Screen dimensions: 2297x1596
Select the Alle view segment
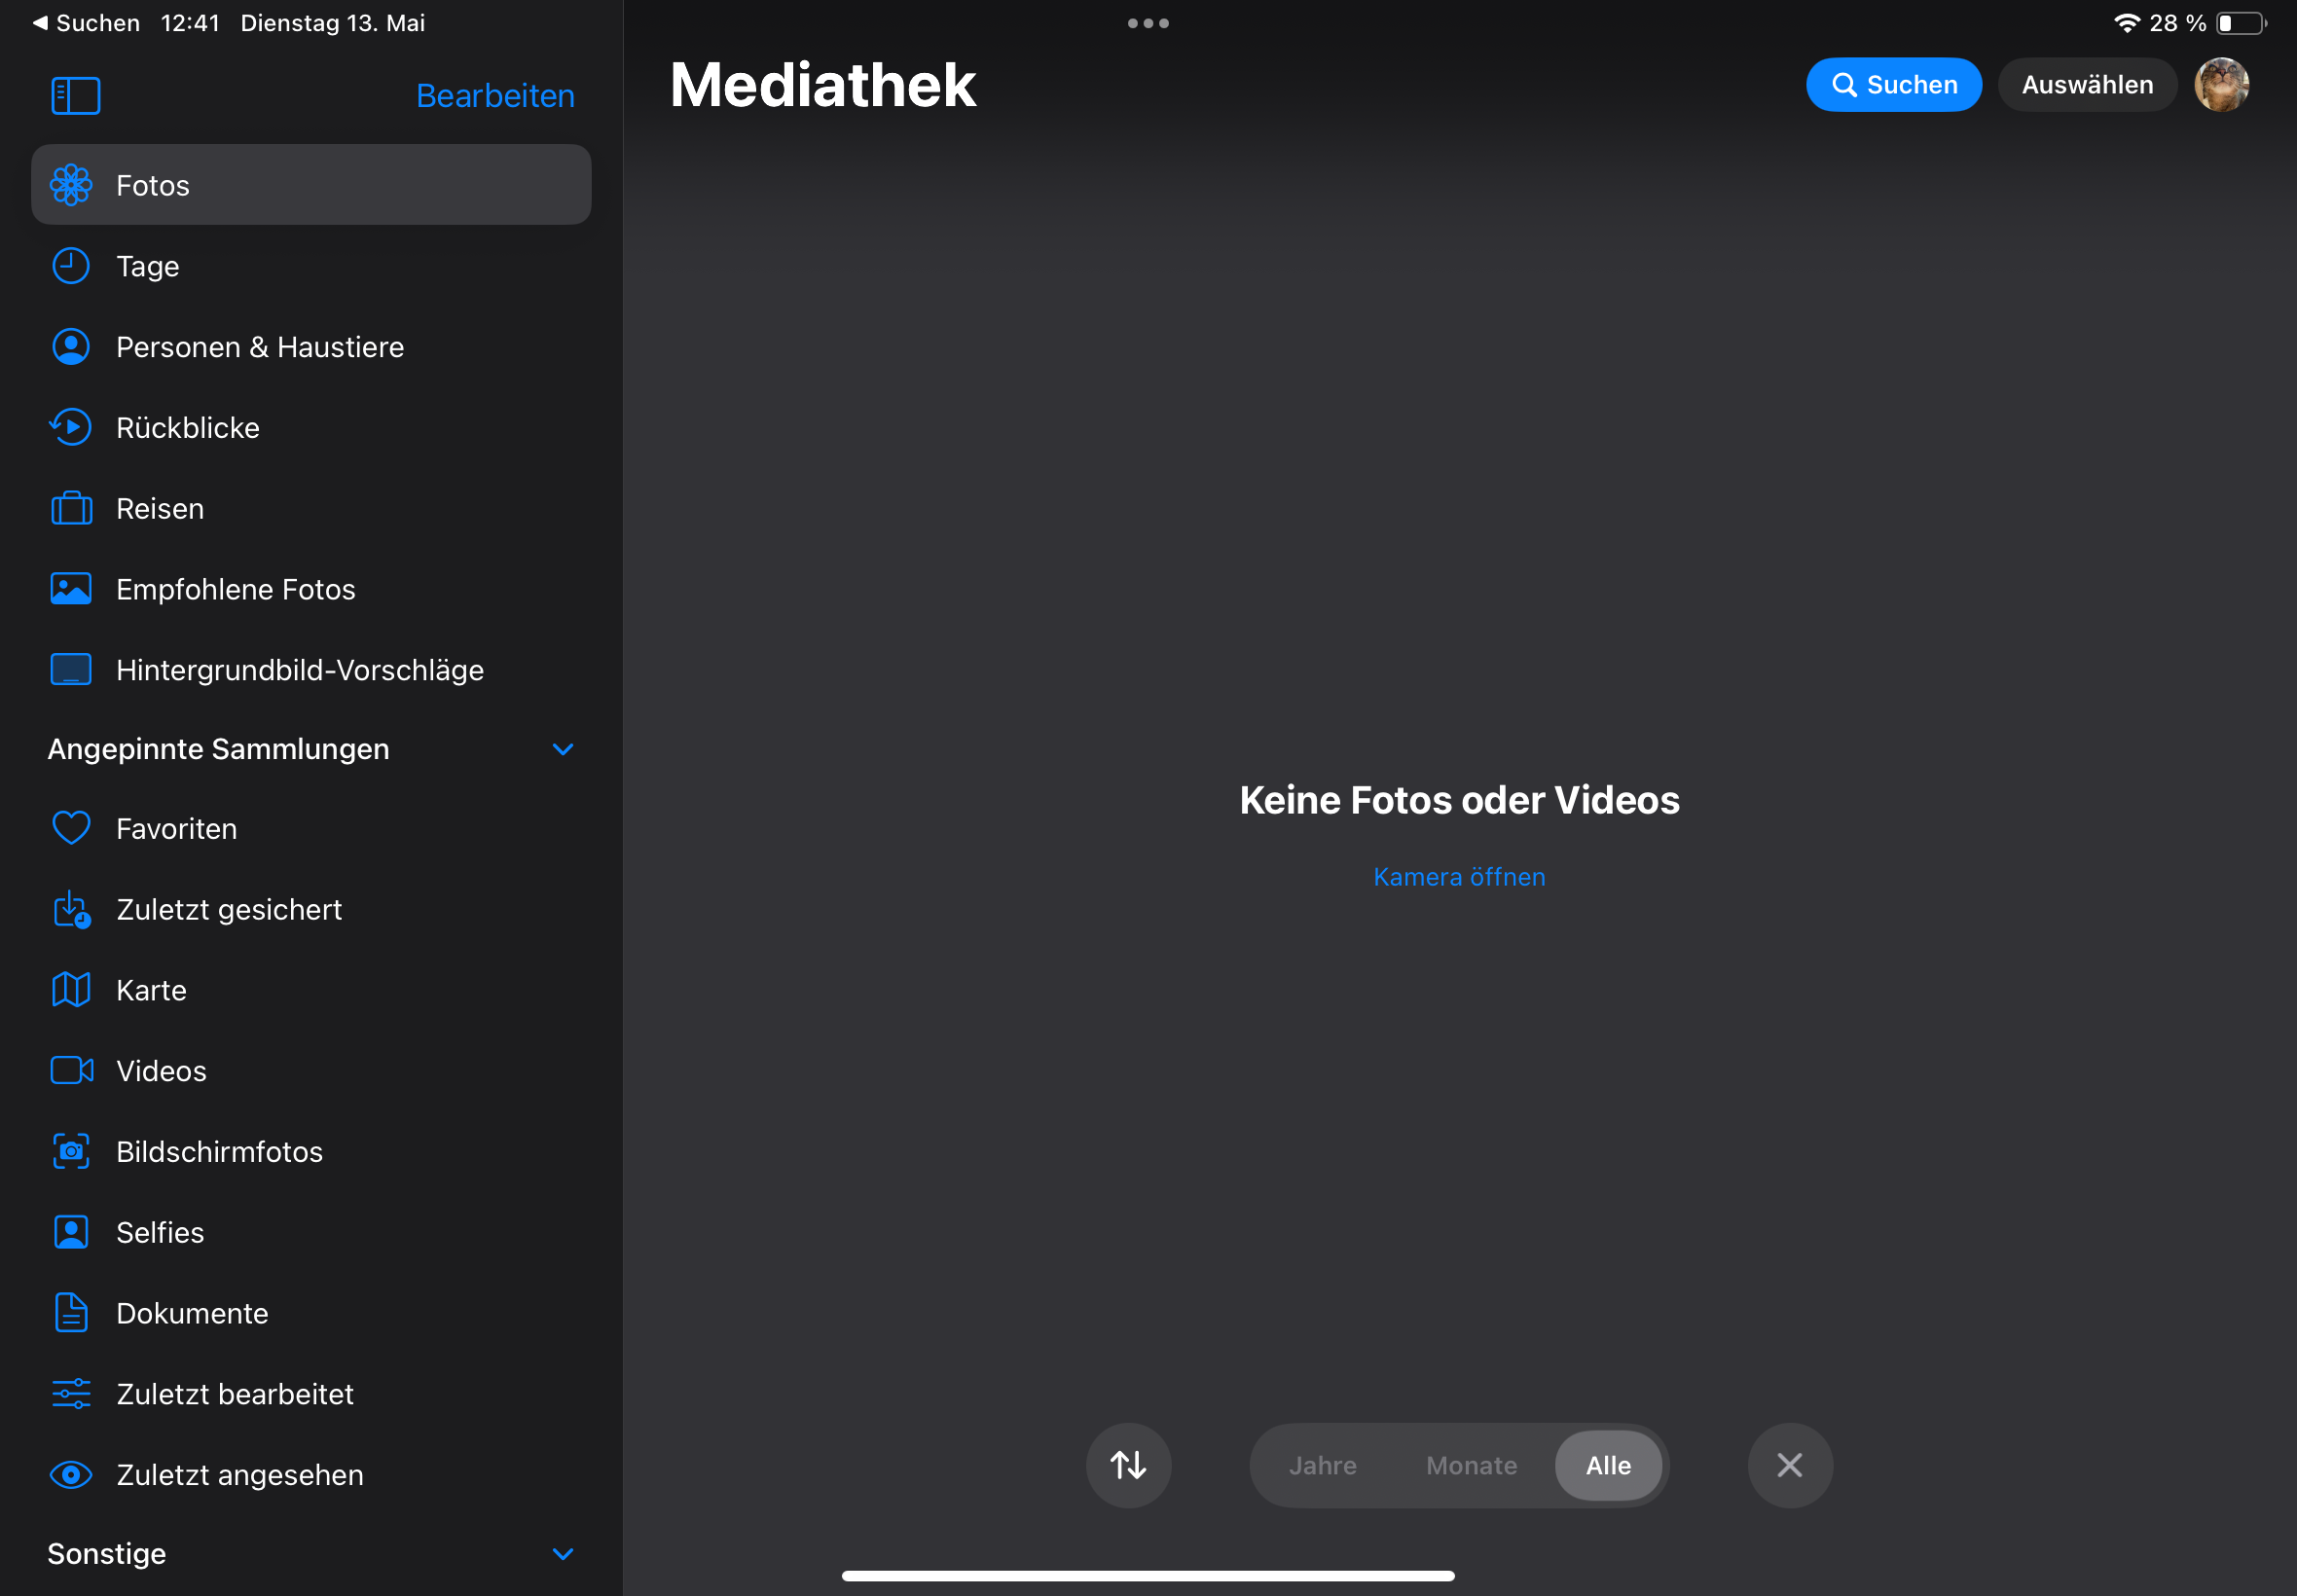1608,1465
